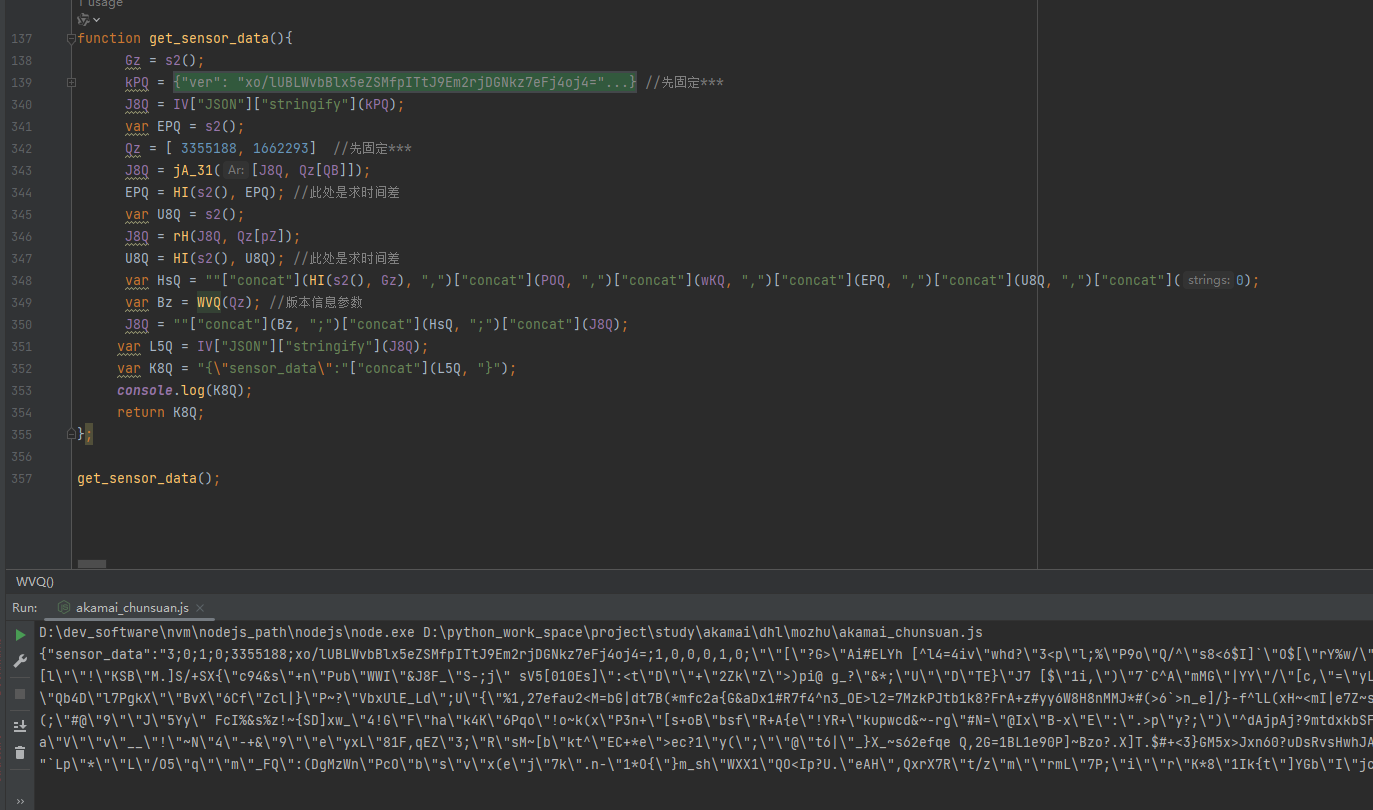Show more Run toolbar actions via the double chevron
1373x810 pixels.
click(x=20, y=801)
